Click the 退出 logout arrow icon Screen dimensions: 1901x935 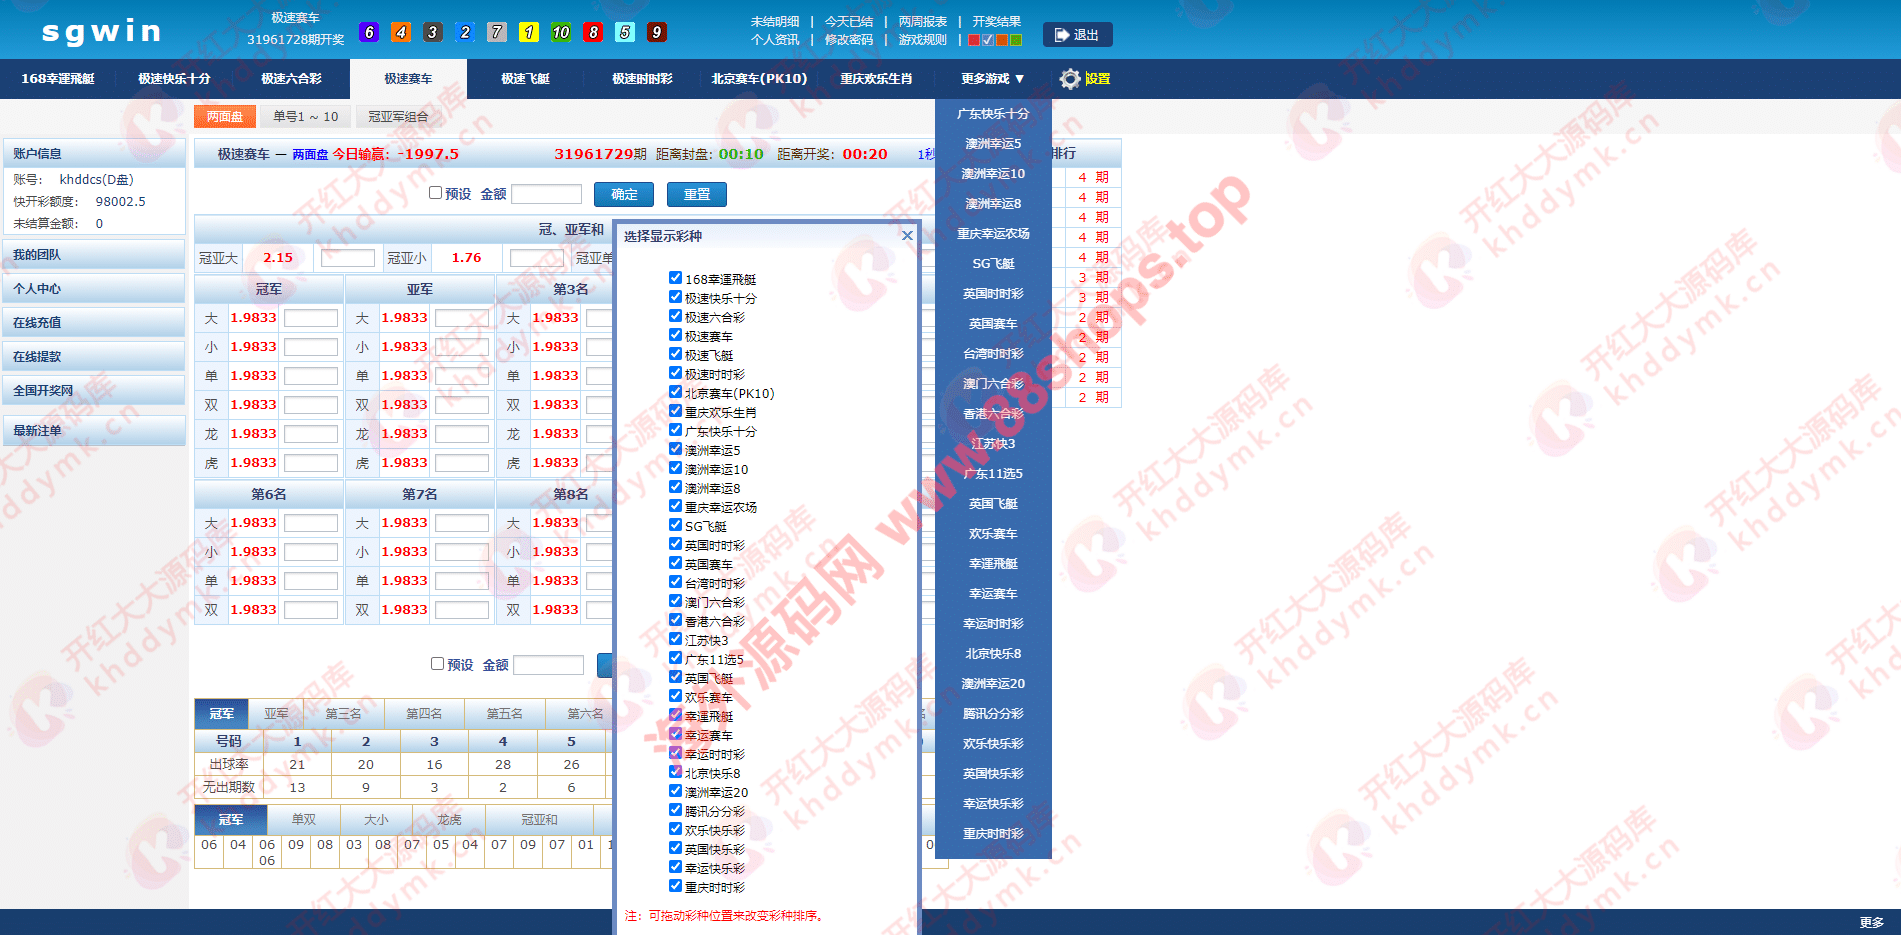[1062, 35]
